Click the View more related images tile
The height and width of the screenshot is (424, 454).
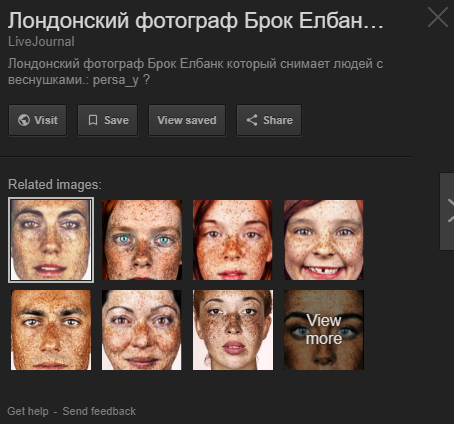pos(324,330)
